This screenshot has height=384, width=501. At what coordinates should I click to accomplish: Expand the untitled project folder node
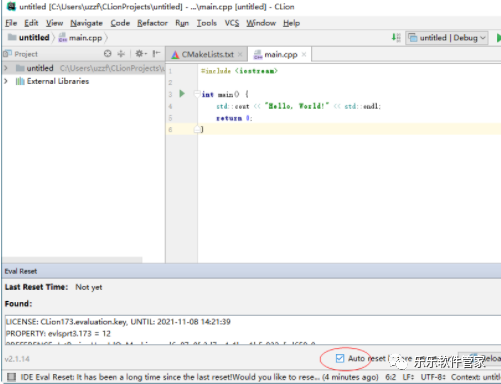pos(6,68)
